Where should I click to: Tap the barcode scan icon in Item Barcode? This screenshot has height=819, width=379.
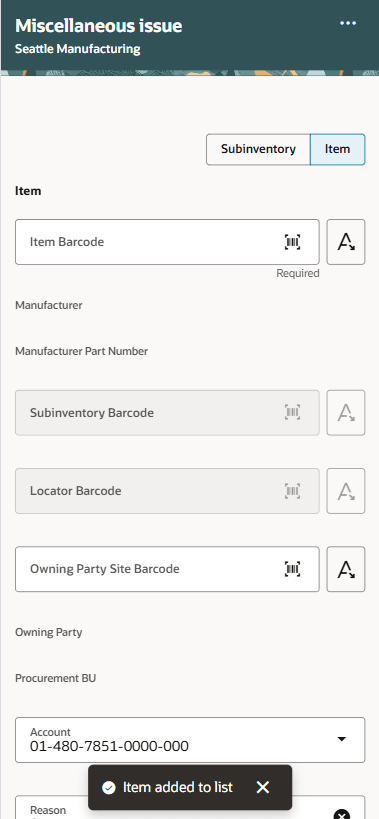click(x=293, y=242)
